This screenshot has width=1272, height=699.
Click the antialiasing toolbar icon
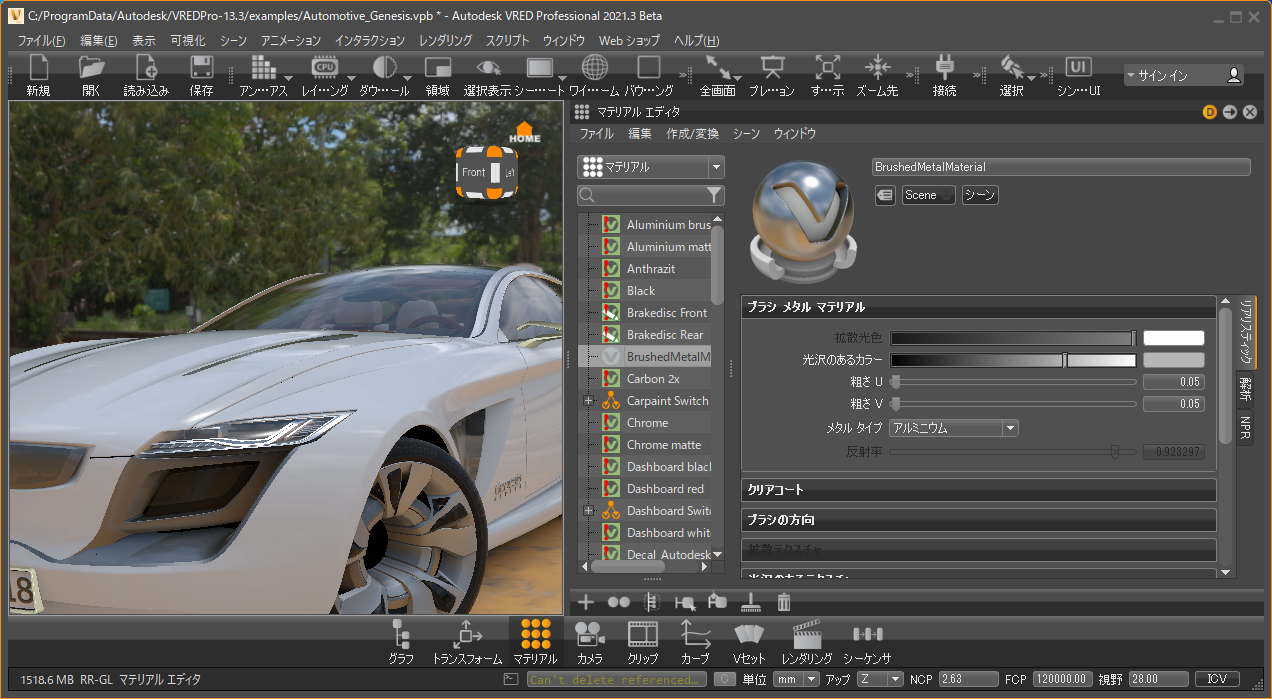pyautogui.click(x=263, y=68)
